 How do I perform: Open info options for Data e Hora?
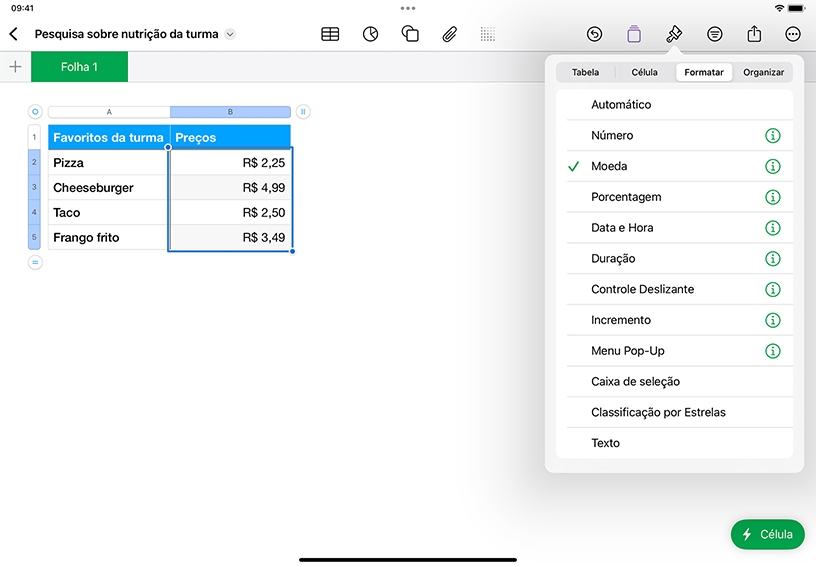pyautogui.click(x=773, y=228)
